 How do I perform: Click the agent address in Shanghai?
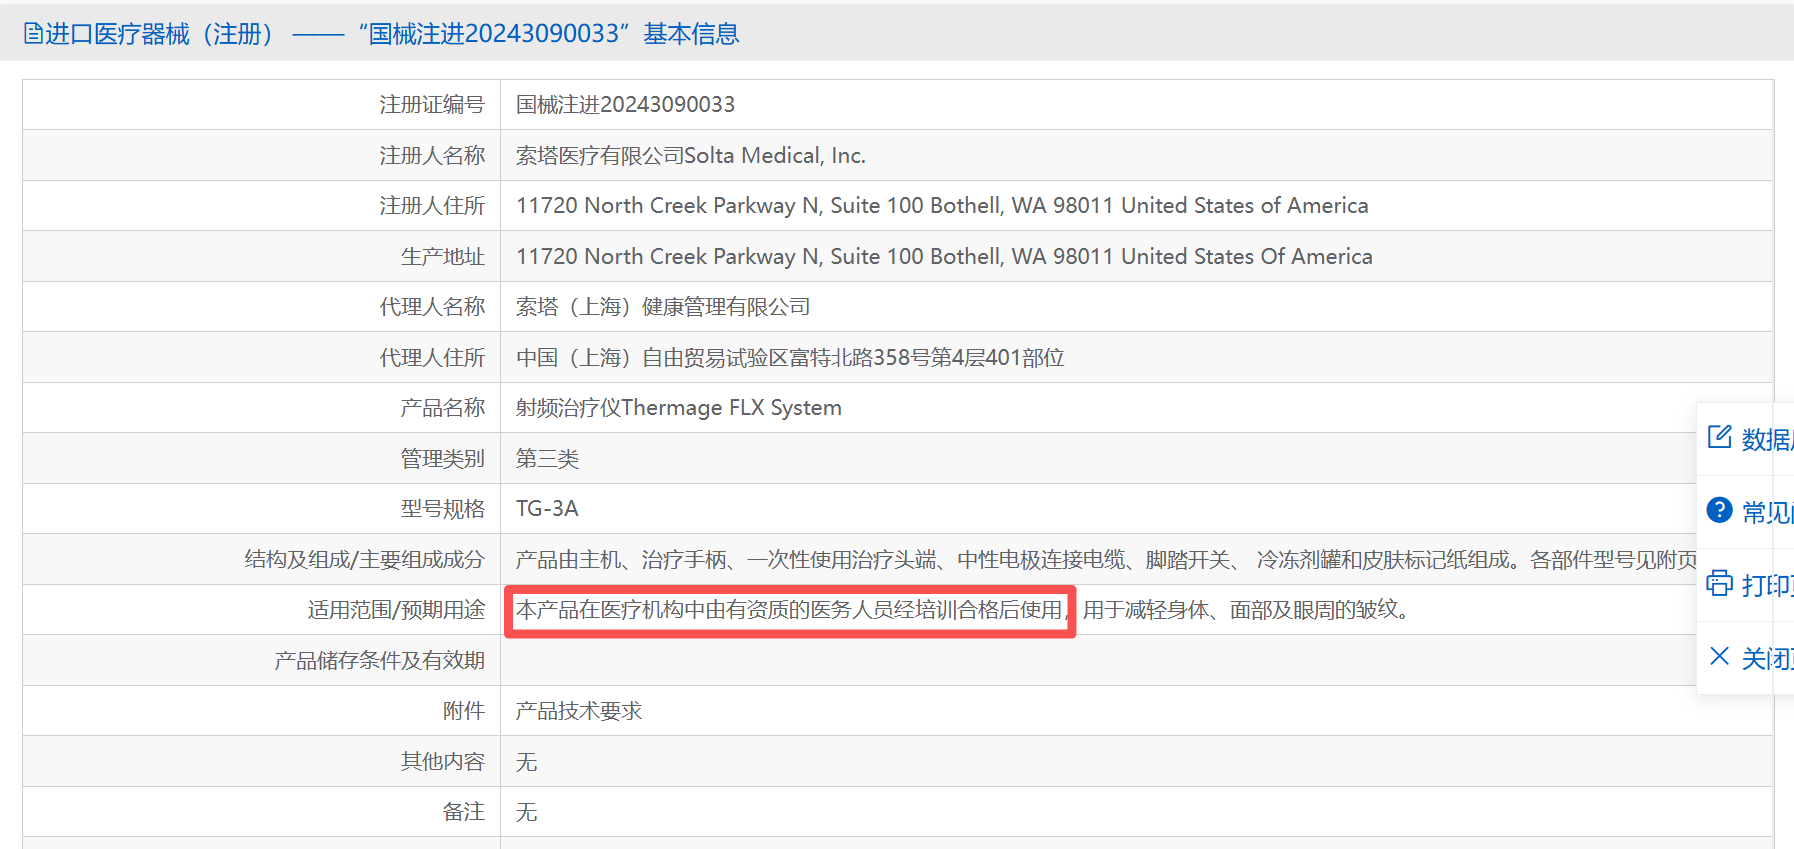click(789, 358)
